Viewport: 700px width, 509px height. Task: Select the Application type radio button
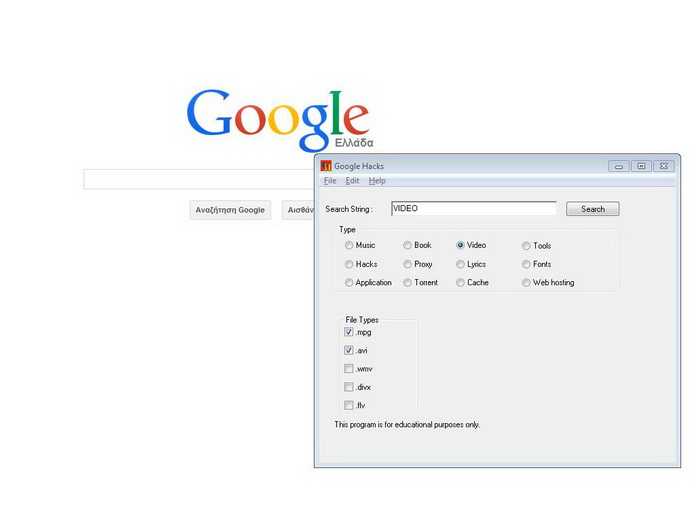349,283
